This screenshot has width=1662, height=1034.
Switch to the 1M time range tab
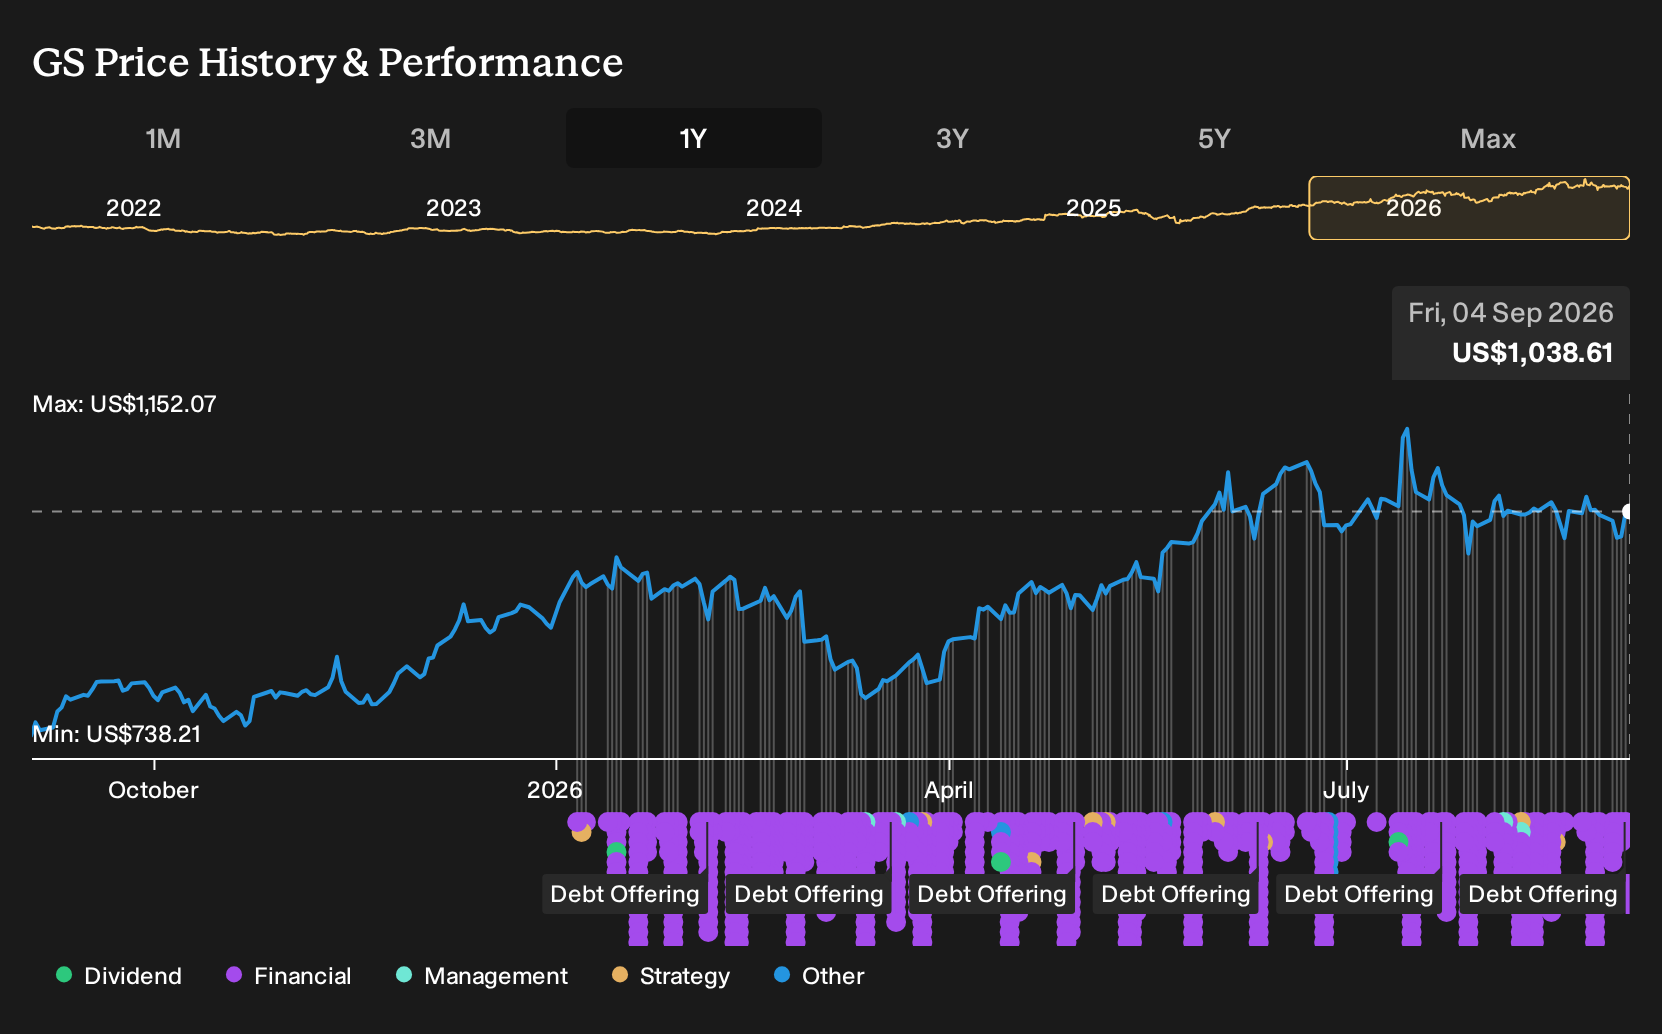[163, 138]
